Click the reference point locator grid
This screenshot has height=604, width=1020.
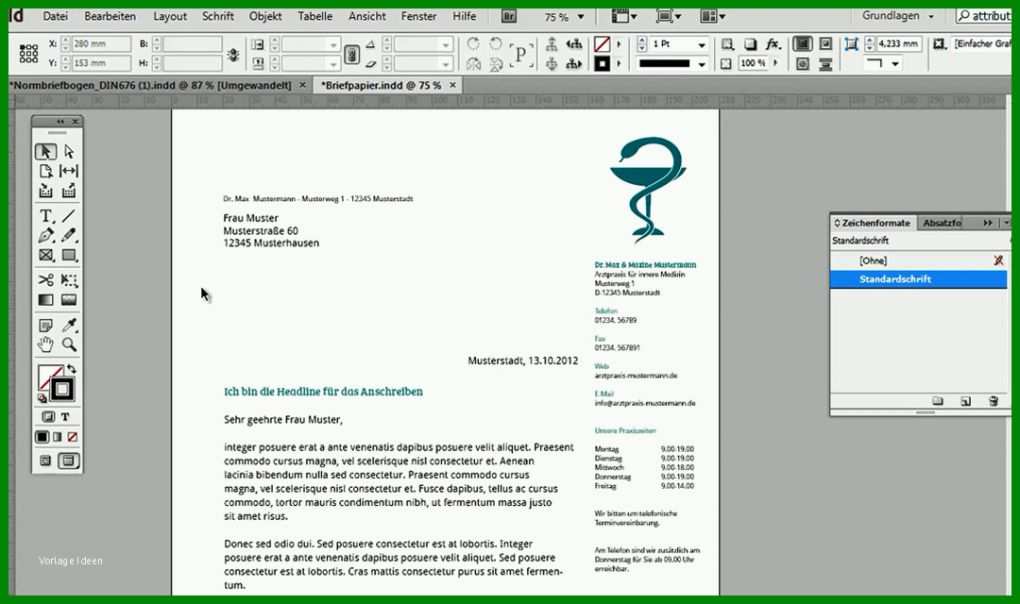coord(29,53)
